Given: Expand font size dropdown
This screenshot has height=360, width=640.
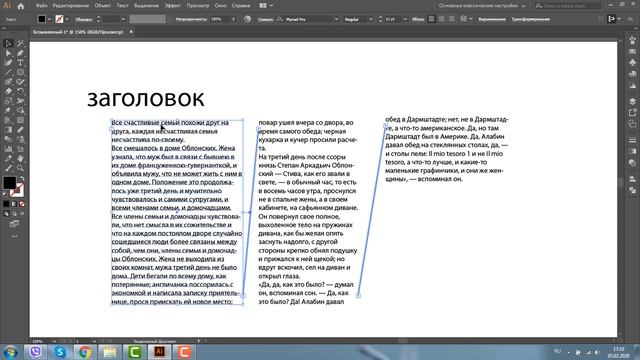Looking at the screenshot, I should pyautogui.click(x=405, y=19).
